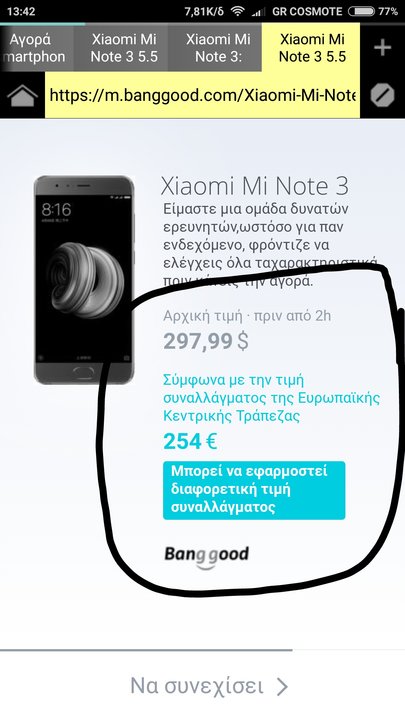
Task: Tap the cellular signal bars icon
Action: (259, 11)
